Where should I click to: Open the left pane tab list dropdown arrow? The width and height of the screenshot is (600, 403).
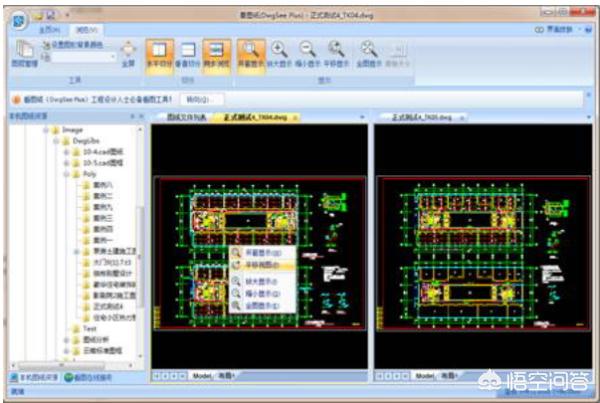coord(362,117)
